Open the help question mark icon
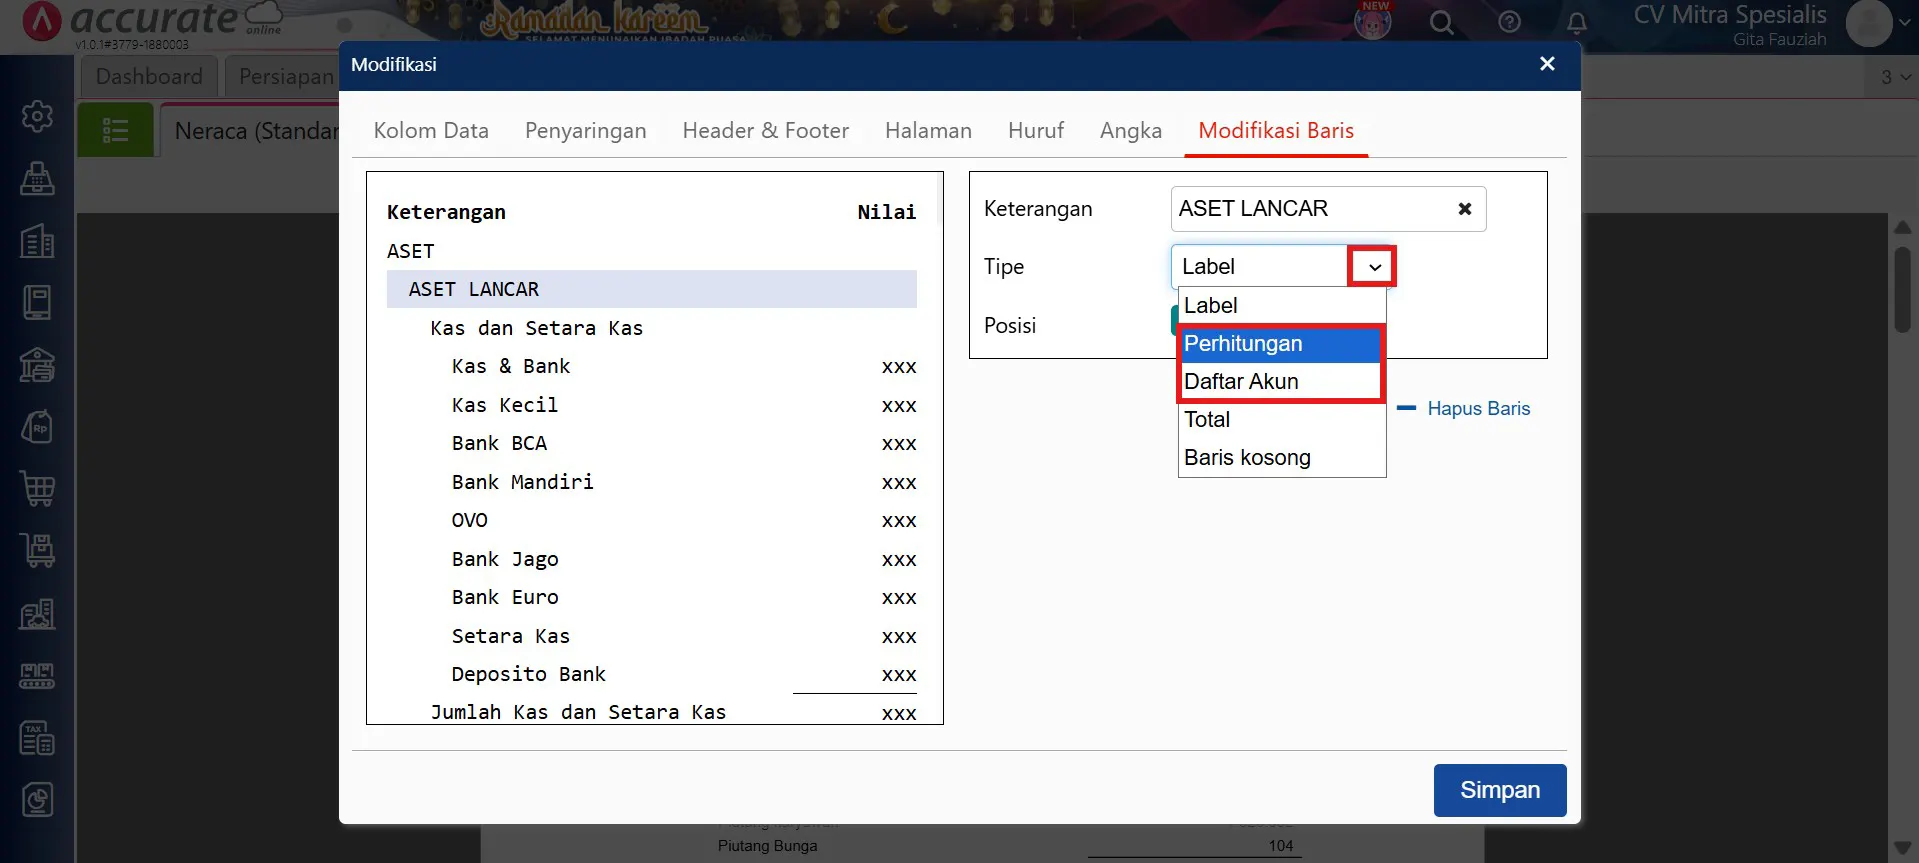This screenshot has width=1919, height=863. 1509,22
